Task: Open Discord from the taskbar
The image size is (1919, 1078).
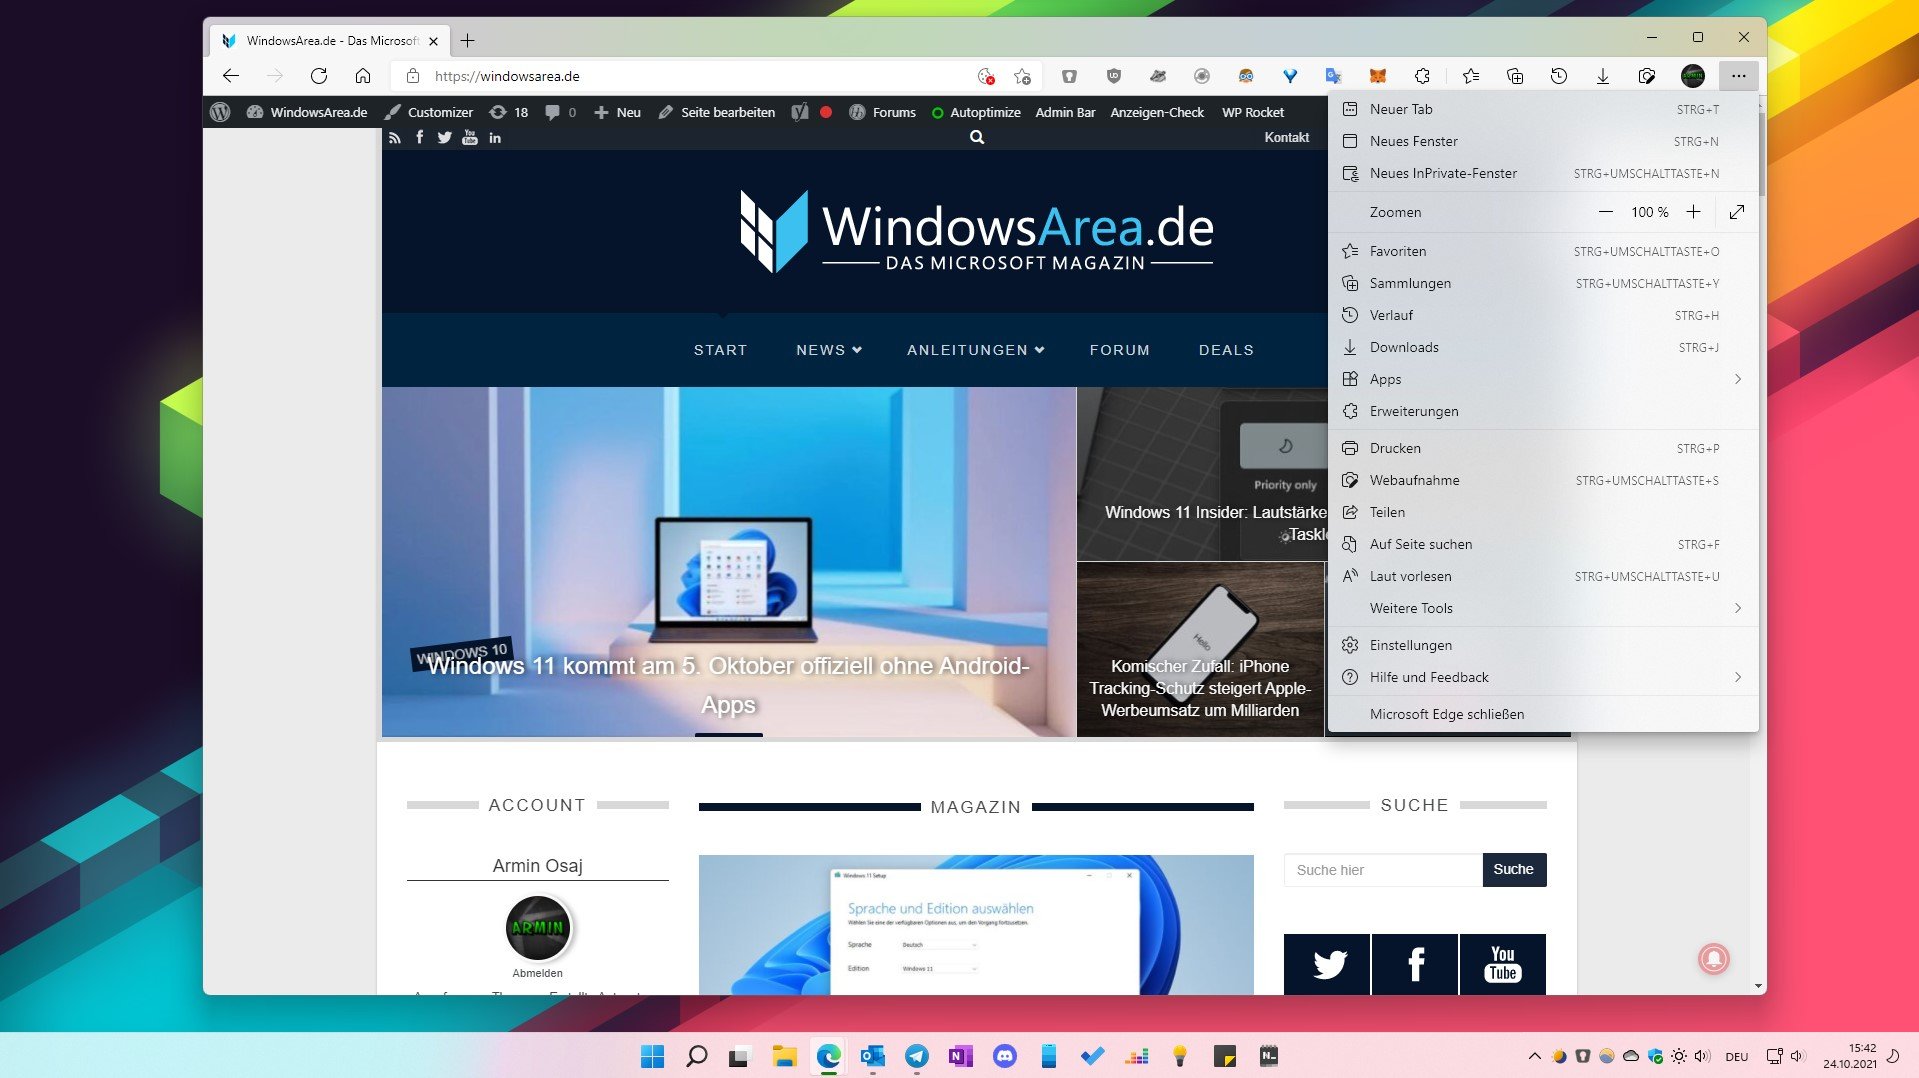Action: [1004, 1056]
